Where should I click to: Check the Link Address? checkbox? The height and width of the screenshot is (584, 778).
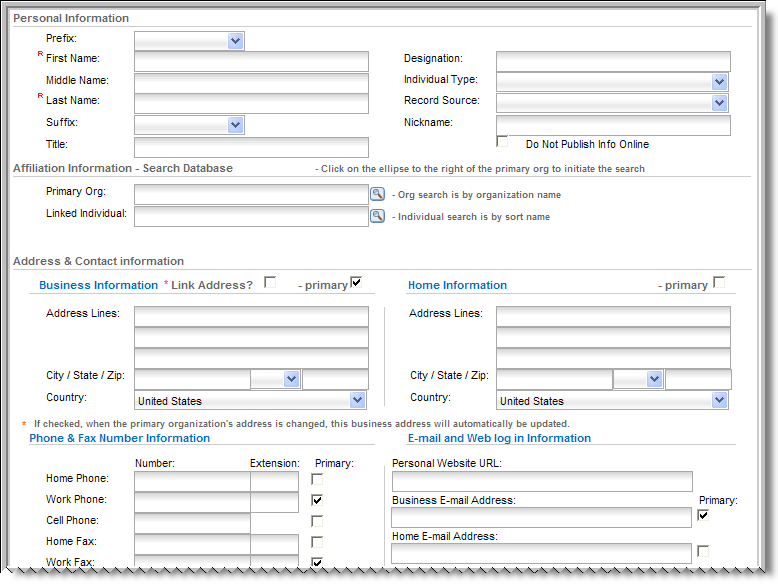pyautogui.click(x=270, y=282)
